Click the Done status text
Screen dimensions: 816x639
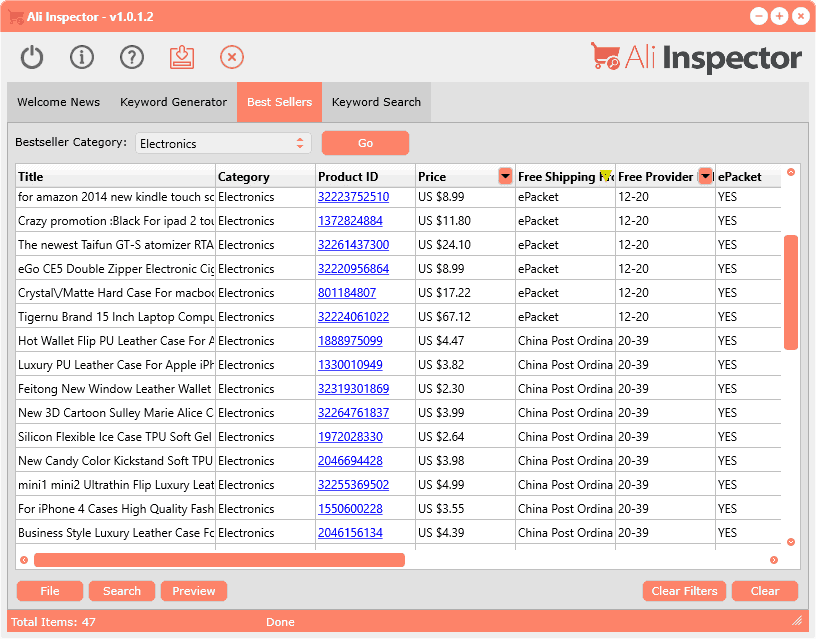tap(280, 622)
